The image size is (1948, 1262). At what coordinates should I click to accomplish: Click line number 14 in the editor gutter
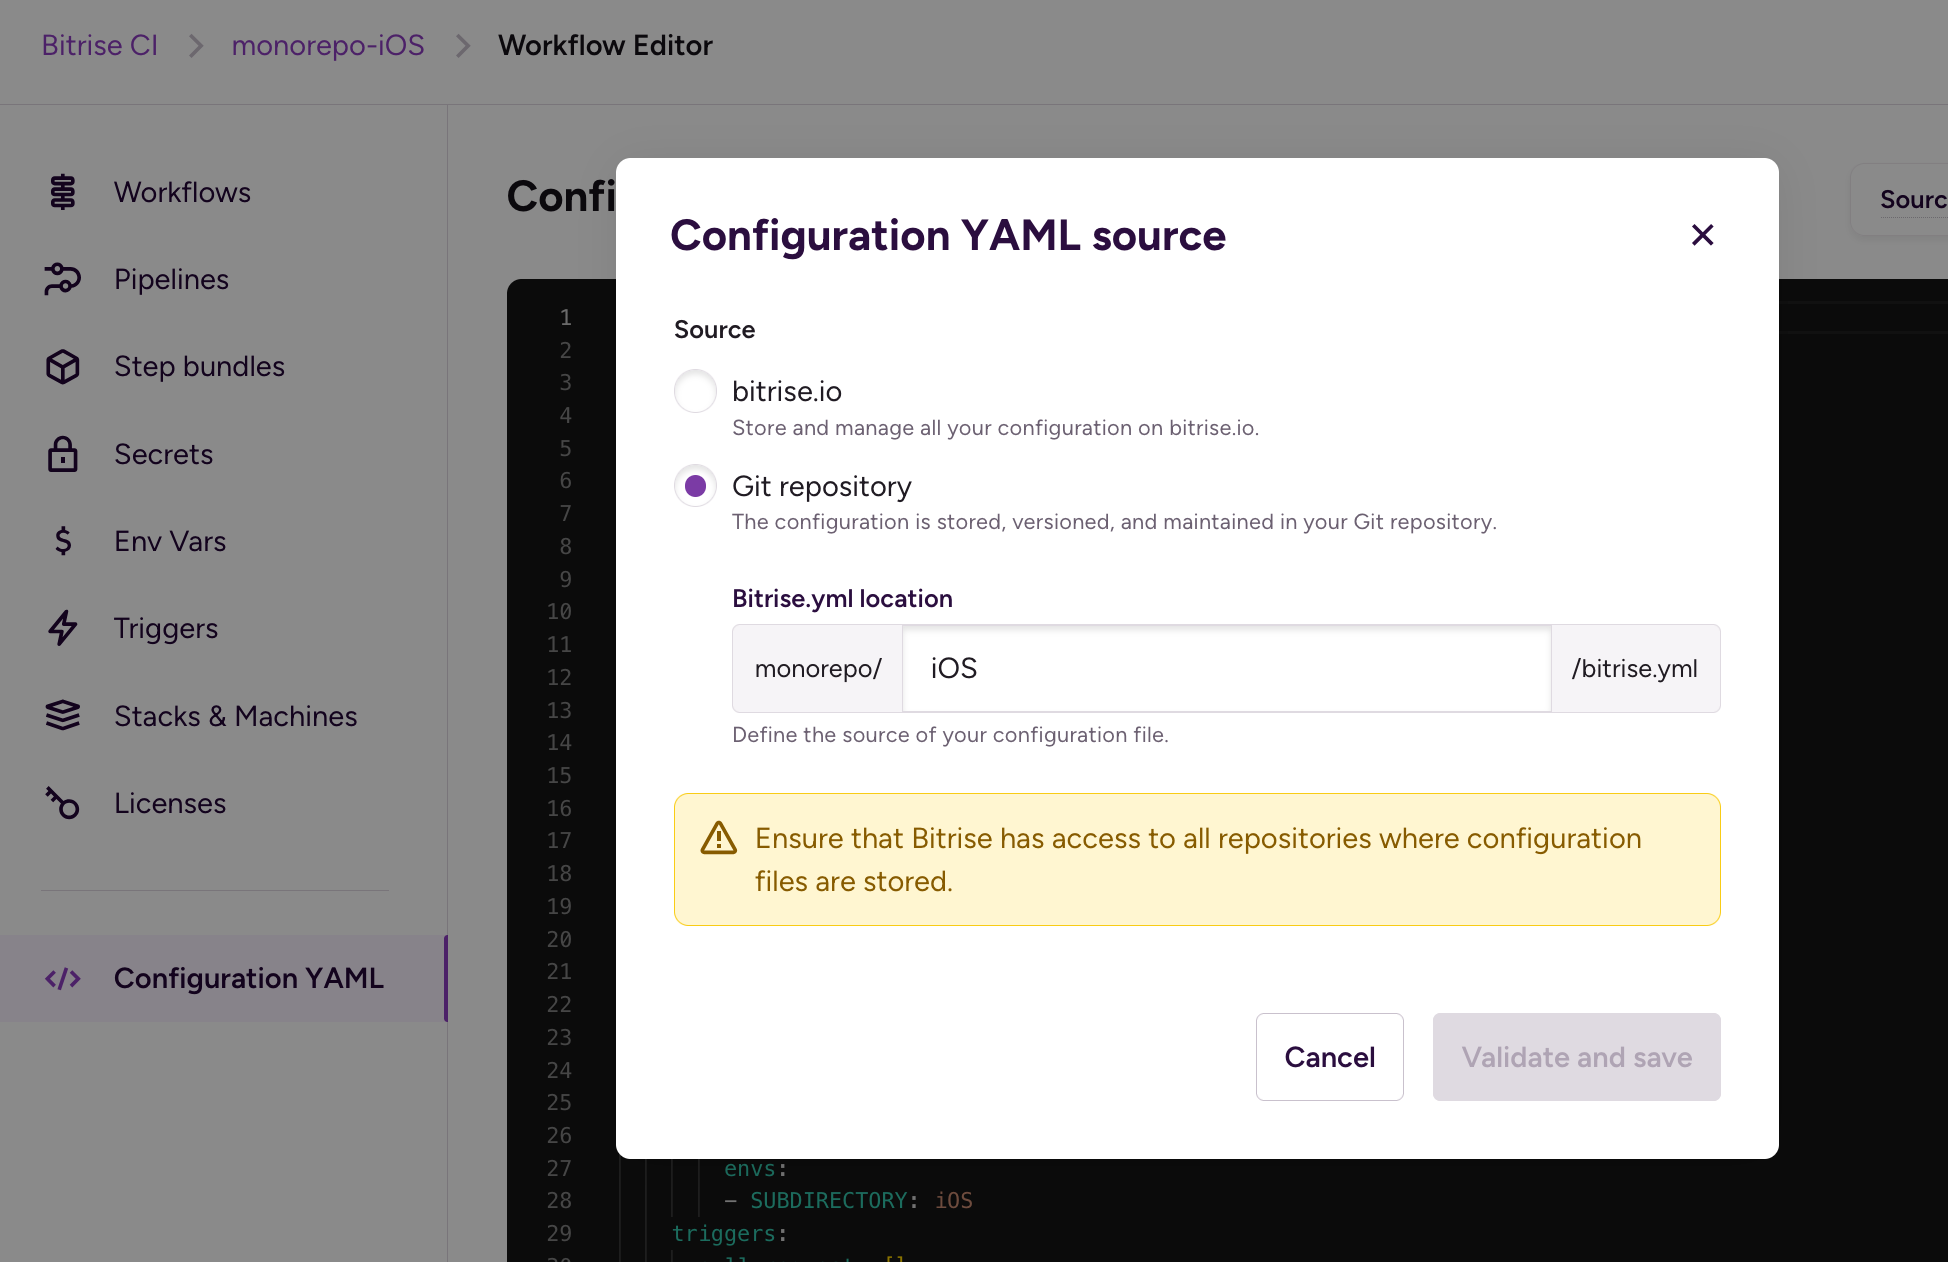(x=559, y=743)
